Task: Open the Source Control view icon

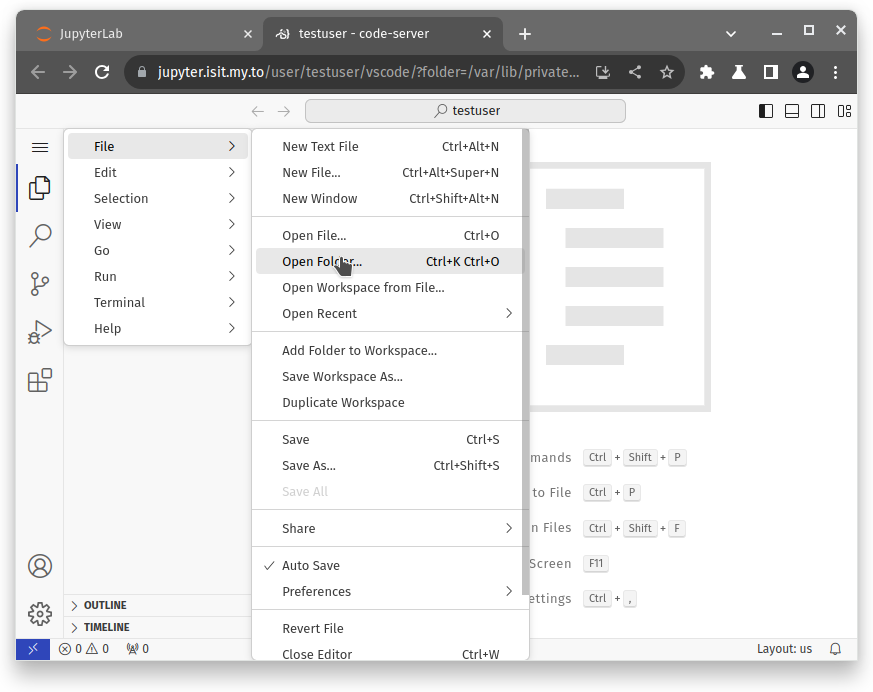Action: (x=40, y=284)
